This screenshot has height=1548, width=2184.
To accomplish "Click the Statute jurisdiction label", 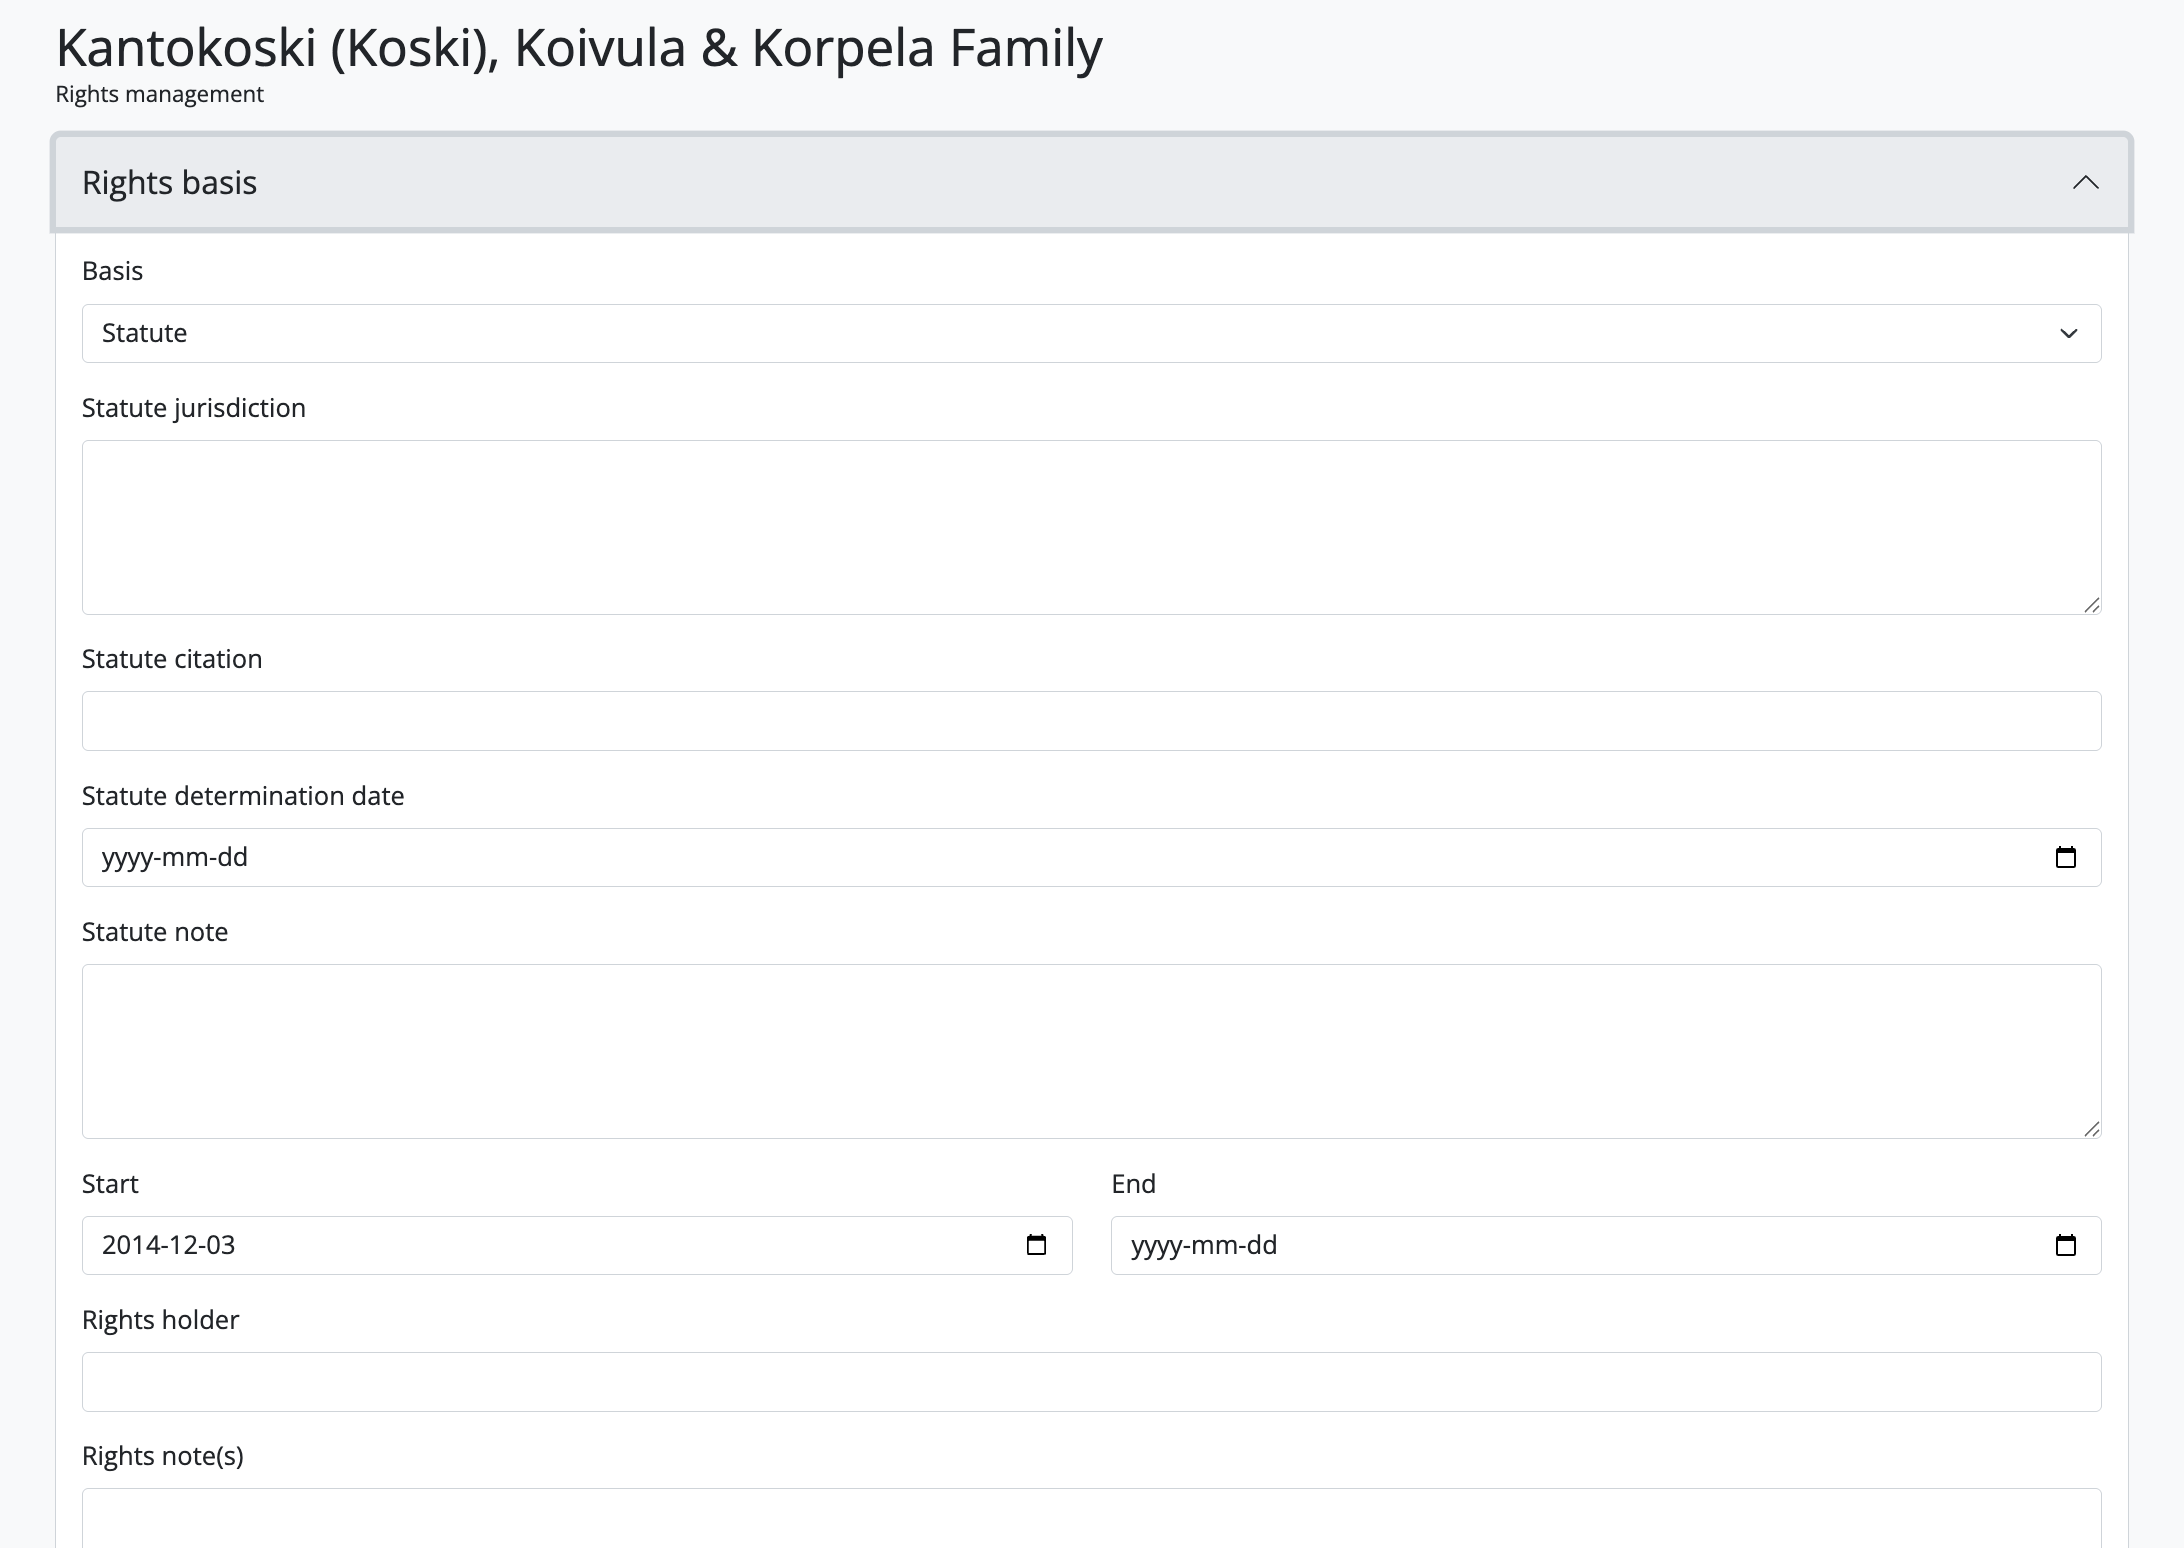I will click(x=193, y=408).
